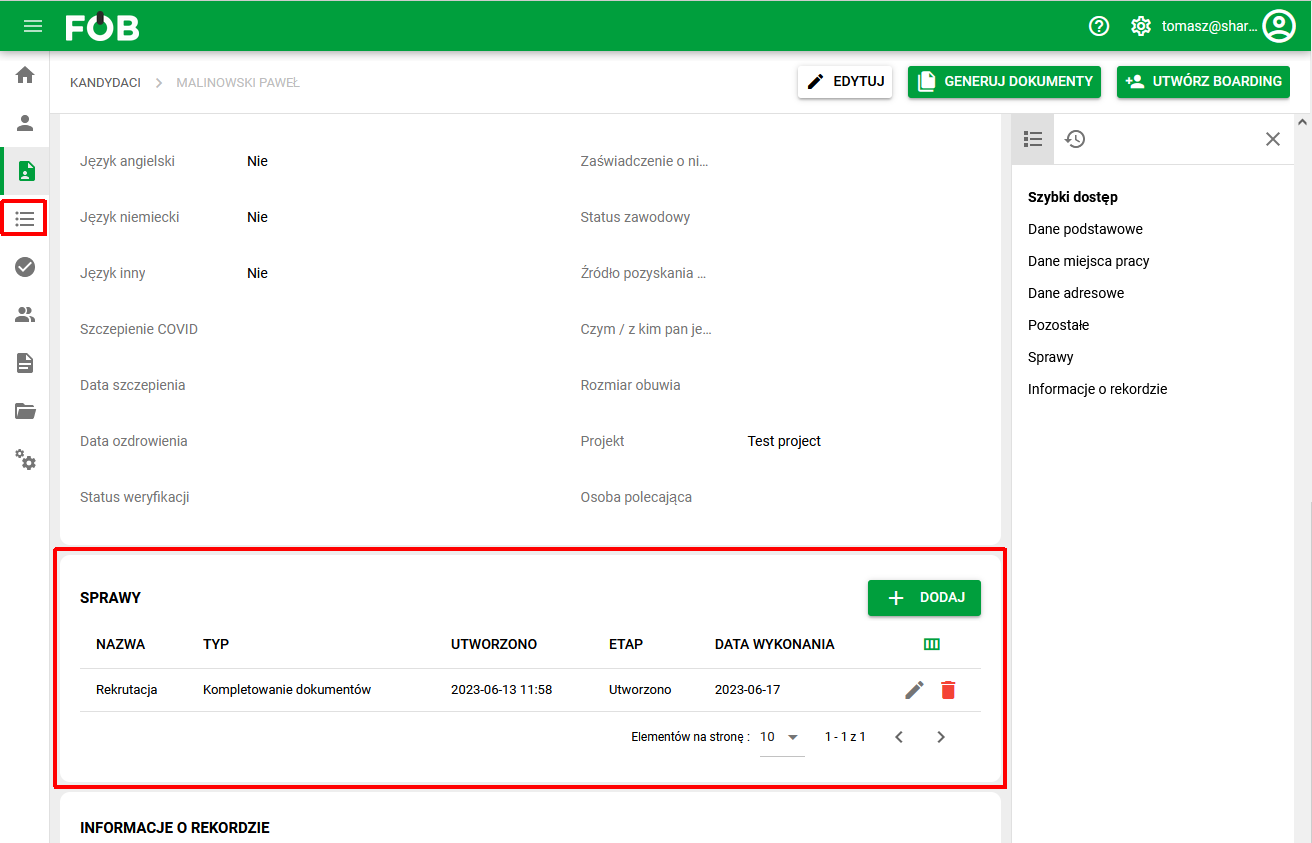The height and width of the screenshot is (843, 1312).
Task: Click the Osoba polecająca label
Action: [x=637, y=497]
